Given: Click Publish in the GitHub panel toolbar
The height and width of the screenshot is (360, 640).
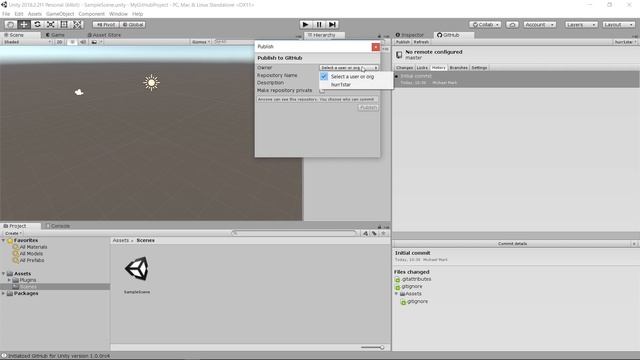Looking at the screenshot, I should 402,42.
